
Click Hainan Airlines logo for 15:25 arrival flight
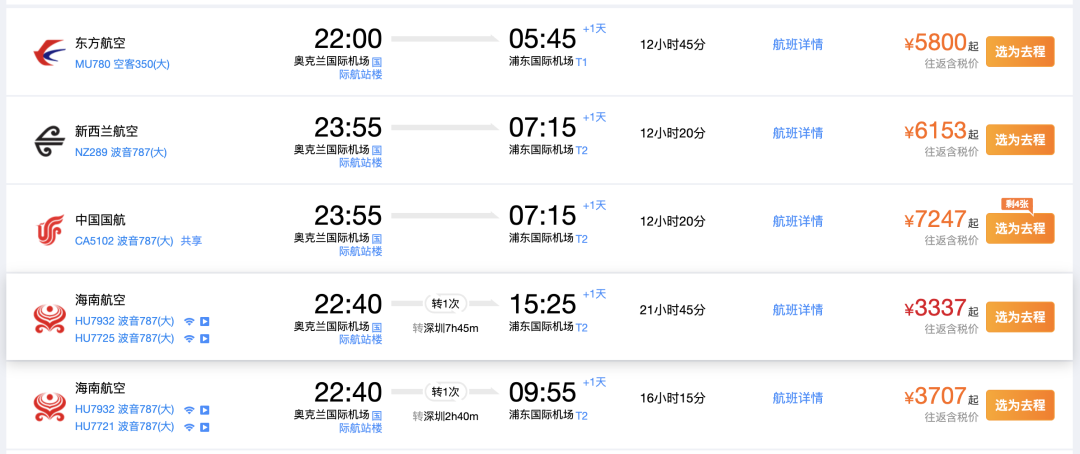pos(50,318)
